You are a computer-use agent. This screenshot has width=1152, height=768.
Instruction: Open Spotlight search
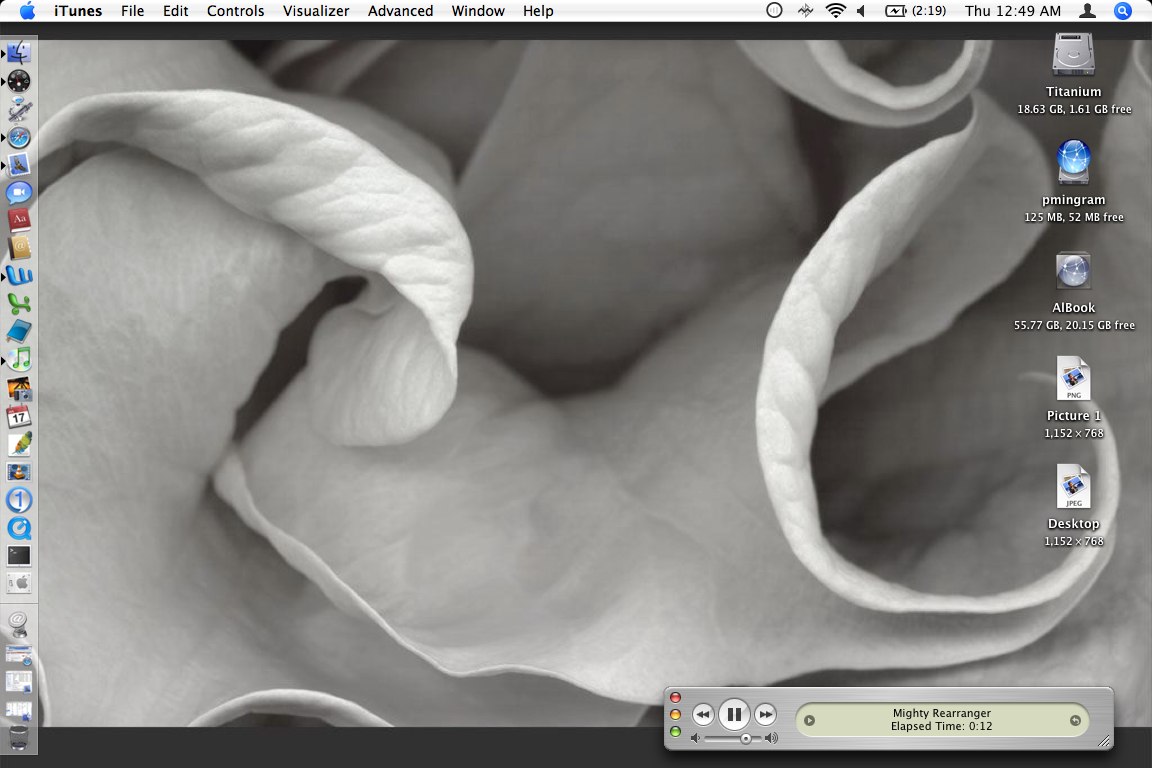coord(1123,11)
